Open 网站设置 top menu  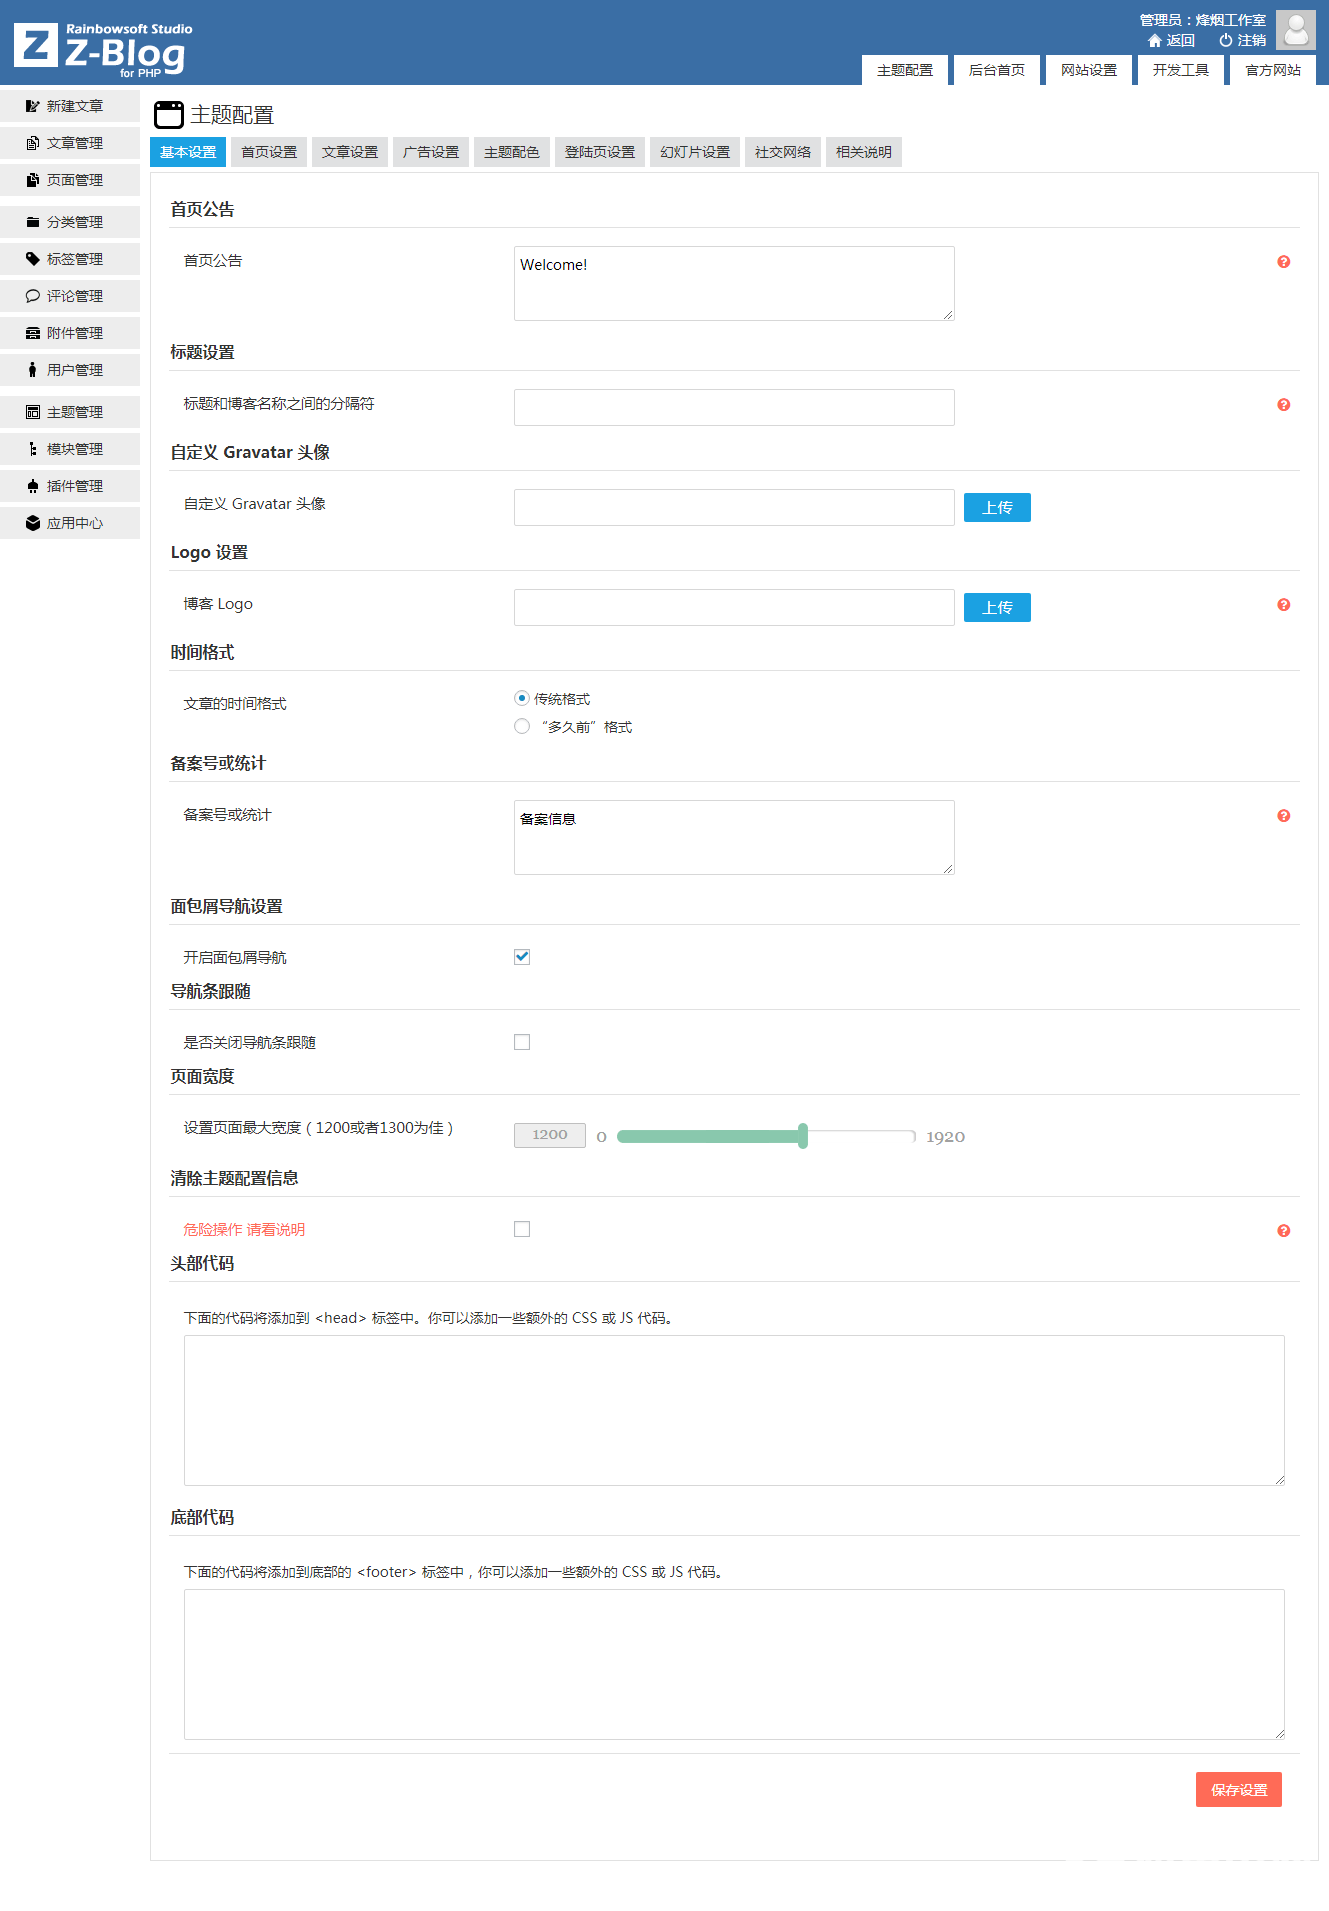click(x=1089, y=70)
